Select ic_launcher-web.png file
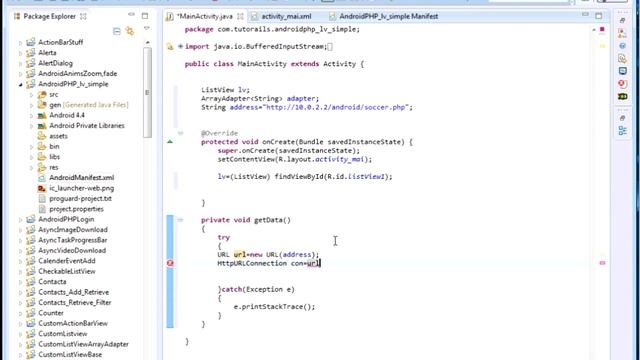Screen dimensions: 640x360 pos(82,188)
